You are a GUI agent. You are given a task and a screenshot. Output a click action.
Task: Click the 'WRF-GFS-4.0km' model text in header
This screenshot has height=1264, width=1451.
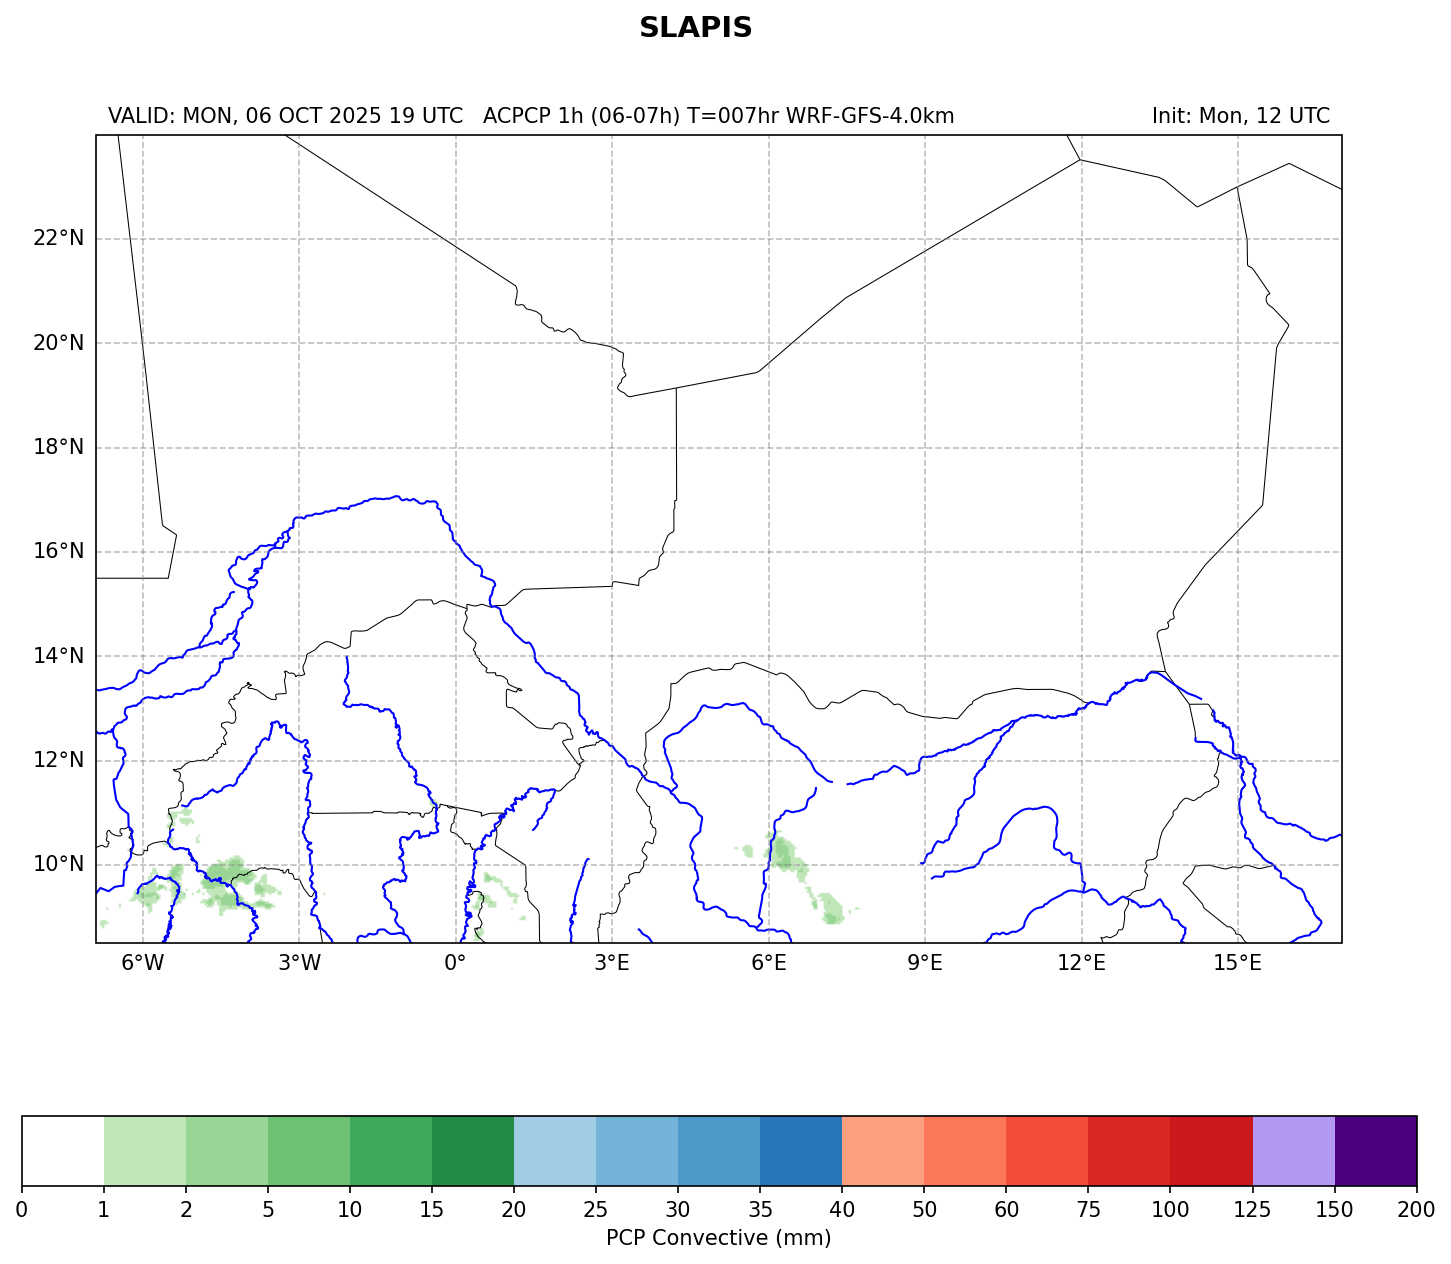(x=870, y=116)
